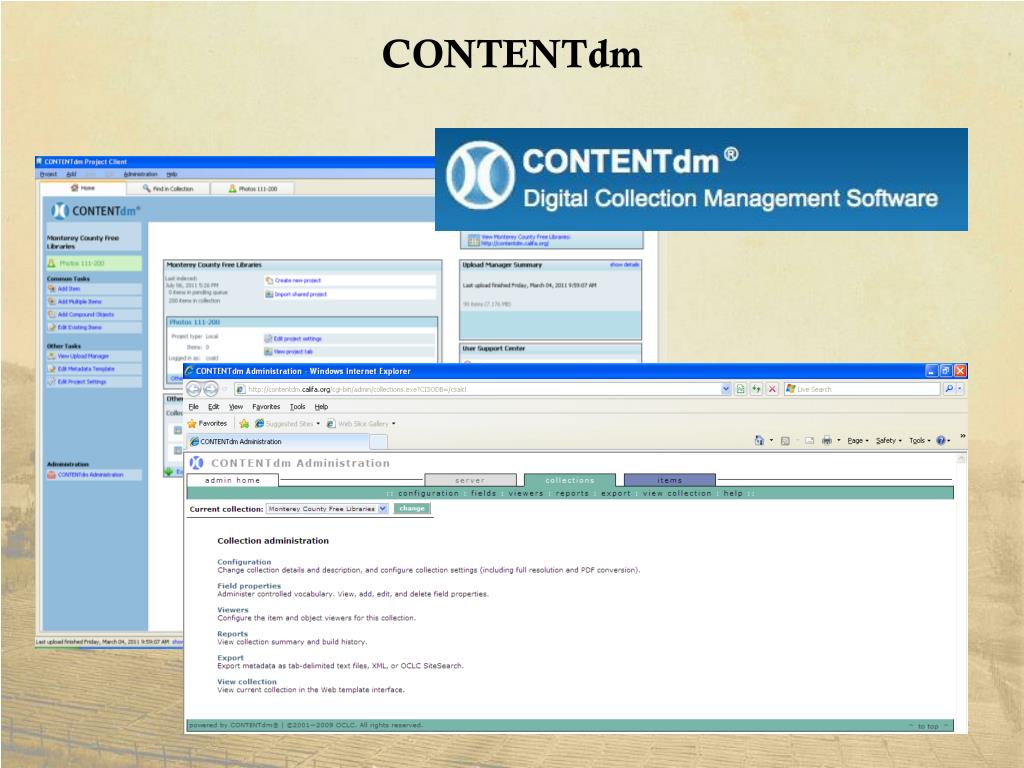The image size is (1024, 768).
Task: Click Add Multiple Items icon in Project Client
Action: click(x=52, y=302)
